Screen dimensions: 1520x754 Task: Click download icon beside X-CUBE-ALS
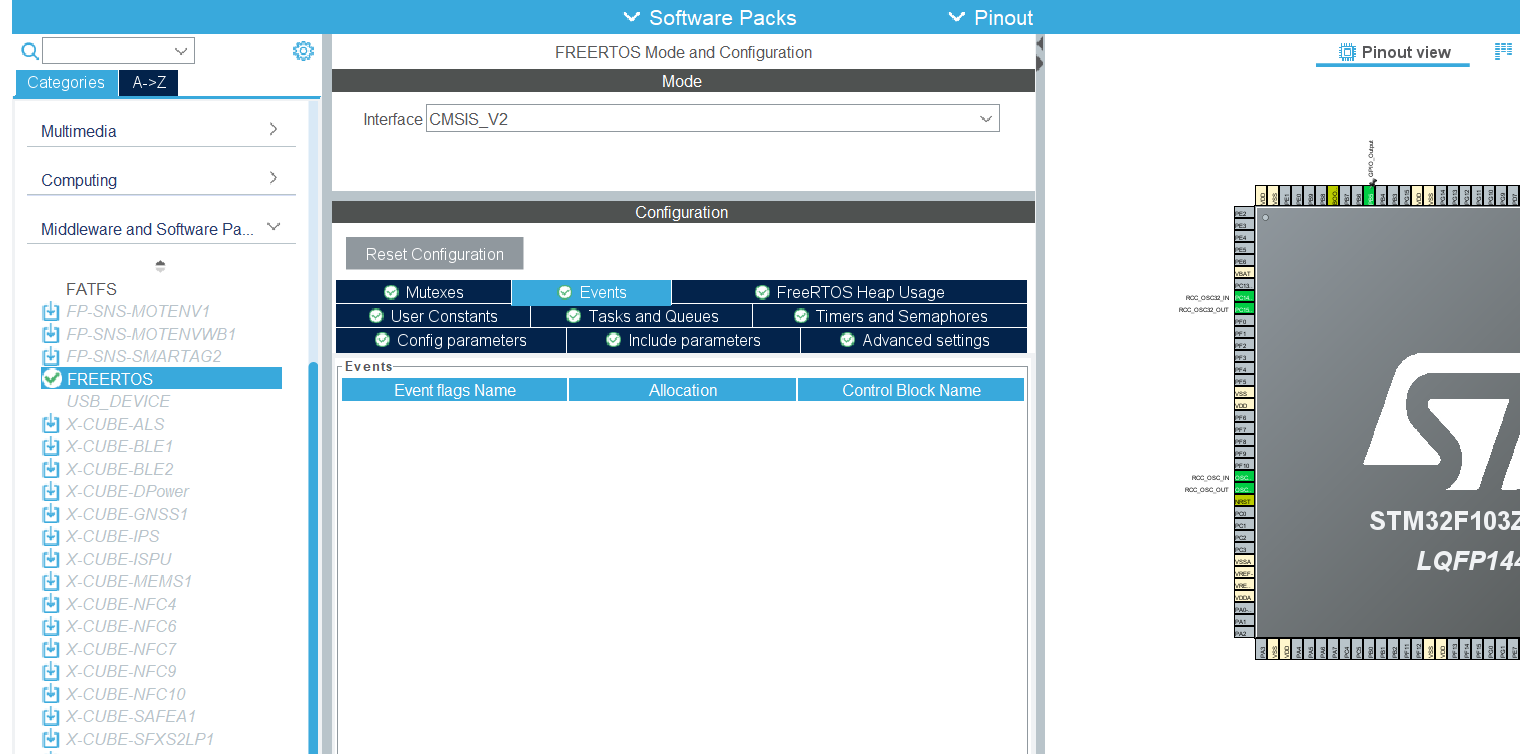tap(51, 424)
